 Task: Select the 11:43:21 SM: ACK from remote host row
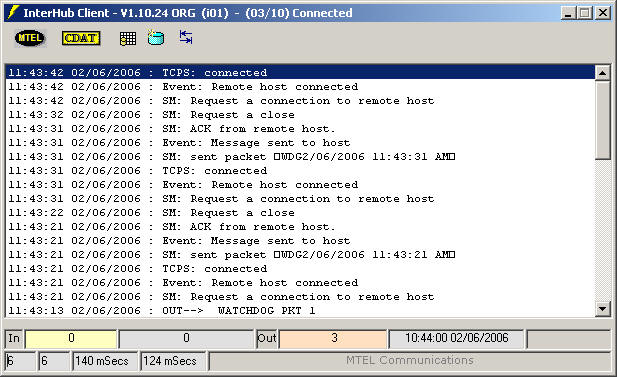[x=300, y=227]
